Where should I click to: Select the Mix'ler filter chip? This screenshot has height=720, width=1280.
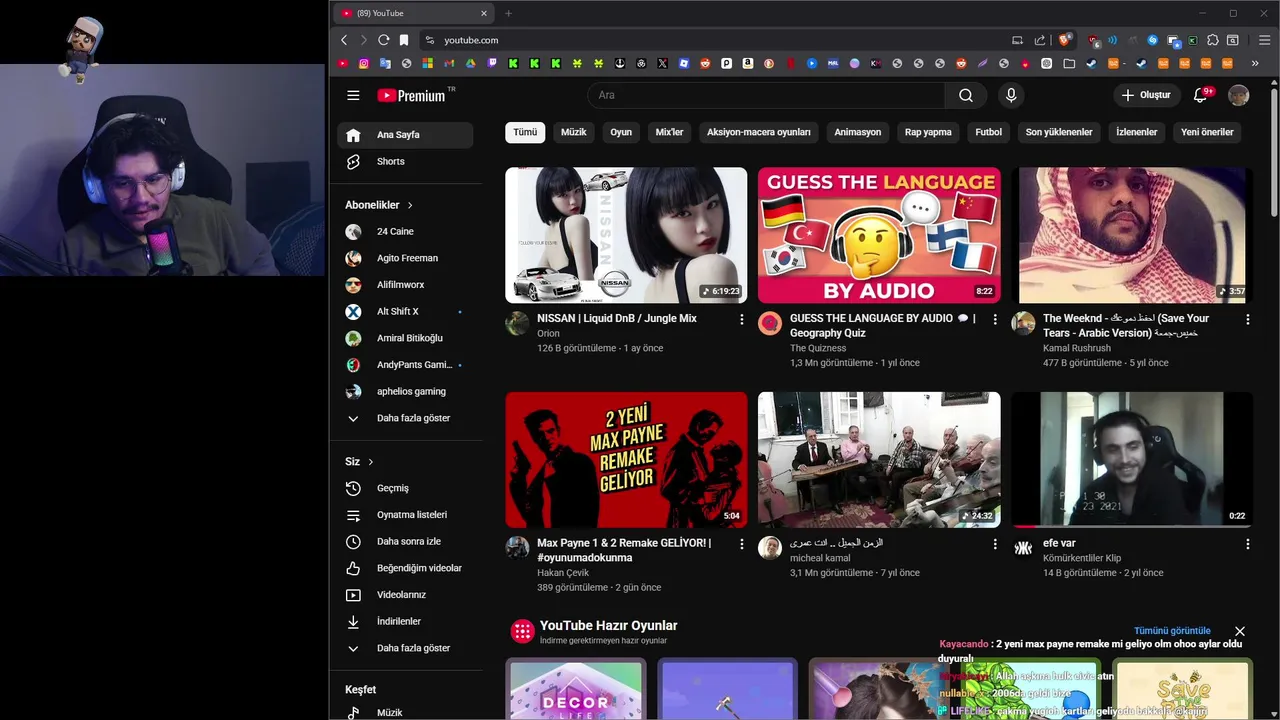click(x=669, y=132)
